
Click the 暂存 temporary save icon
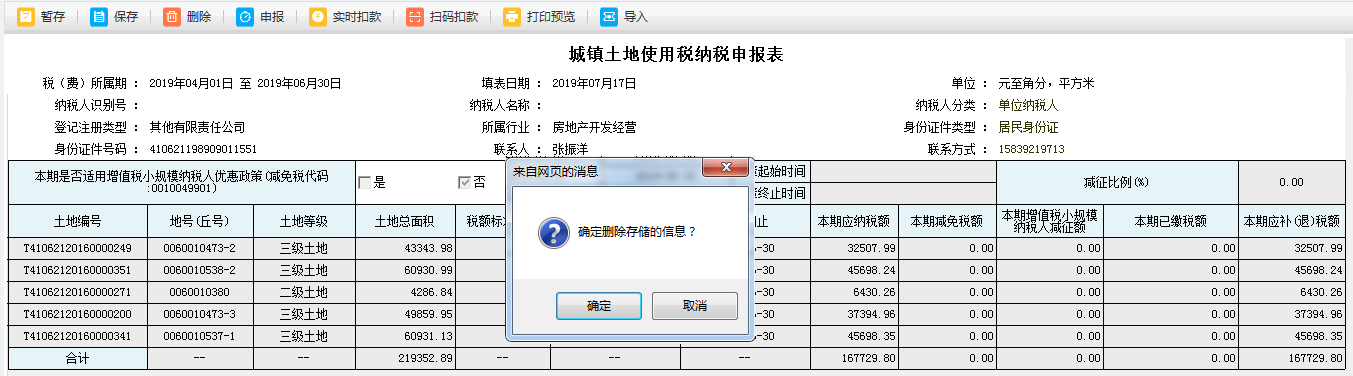26,17
